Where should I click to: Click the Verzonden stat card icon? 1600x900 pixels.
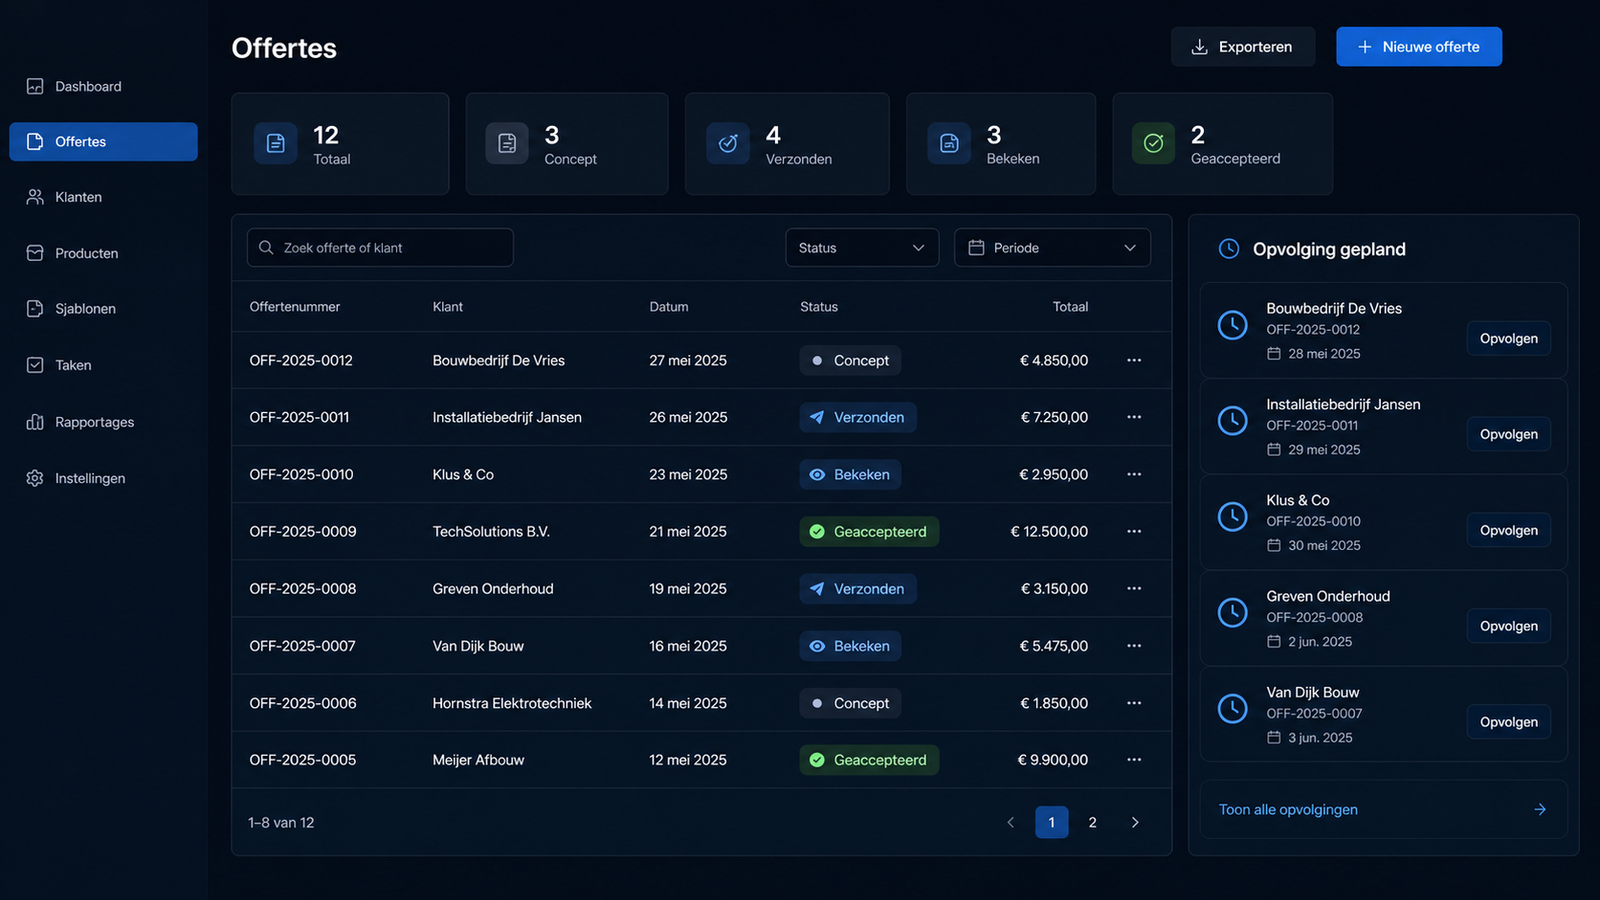coord(728,144)
